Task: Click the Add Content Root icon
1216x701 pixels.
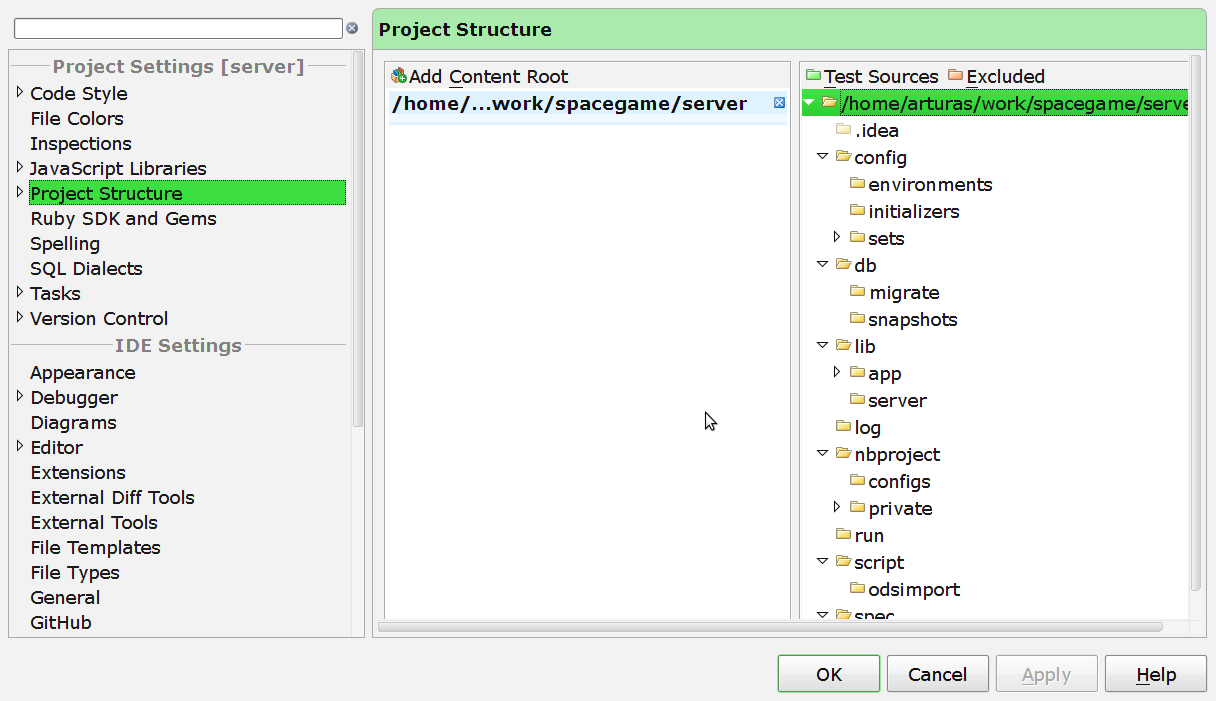Action: coord(399,76)
